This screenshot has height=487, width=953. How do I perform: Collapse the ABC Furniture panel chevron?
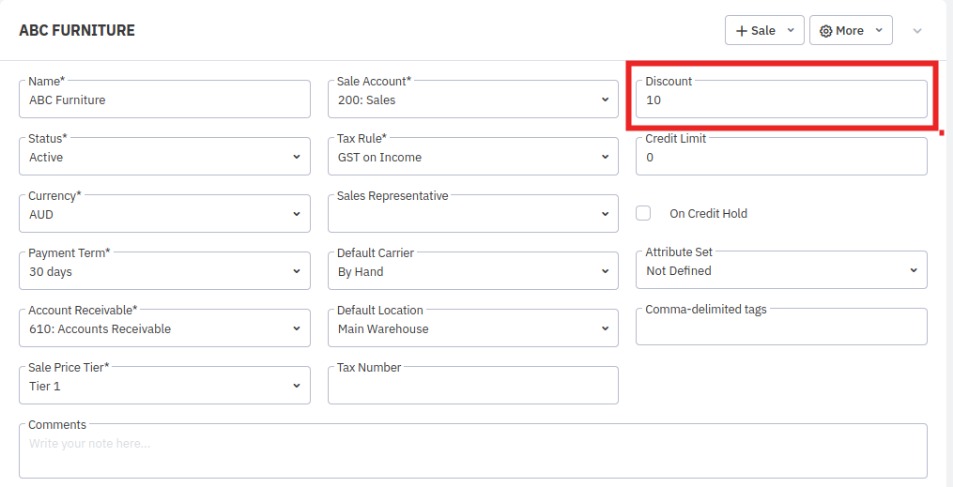point(918,32)
